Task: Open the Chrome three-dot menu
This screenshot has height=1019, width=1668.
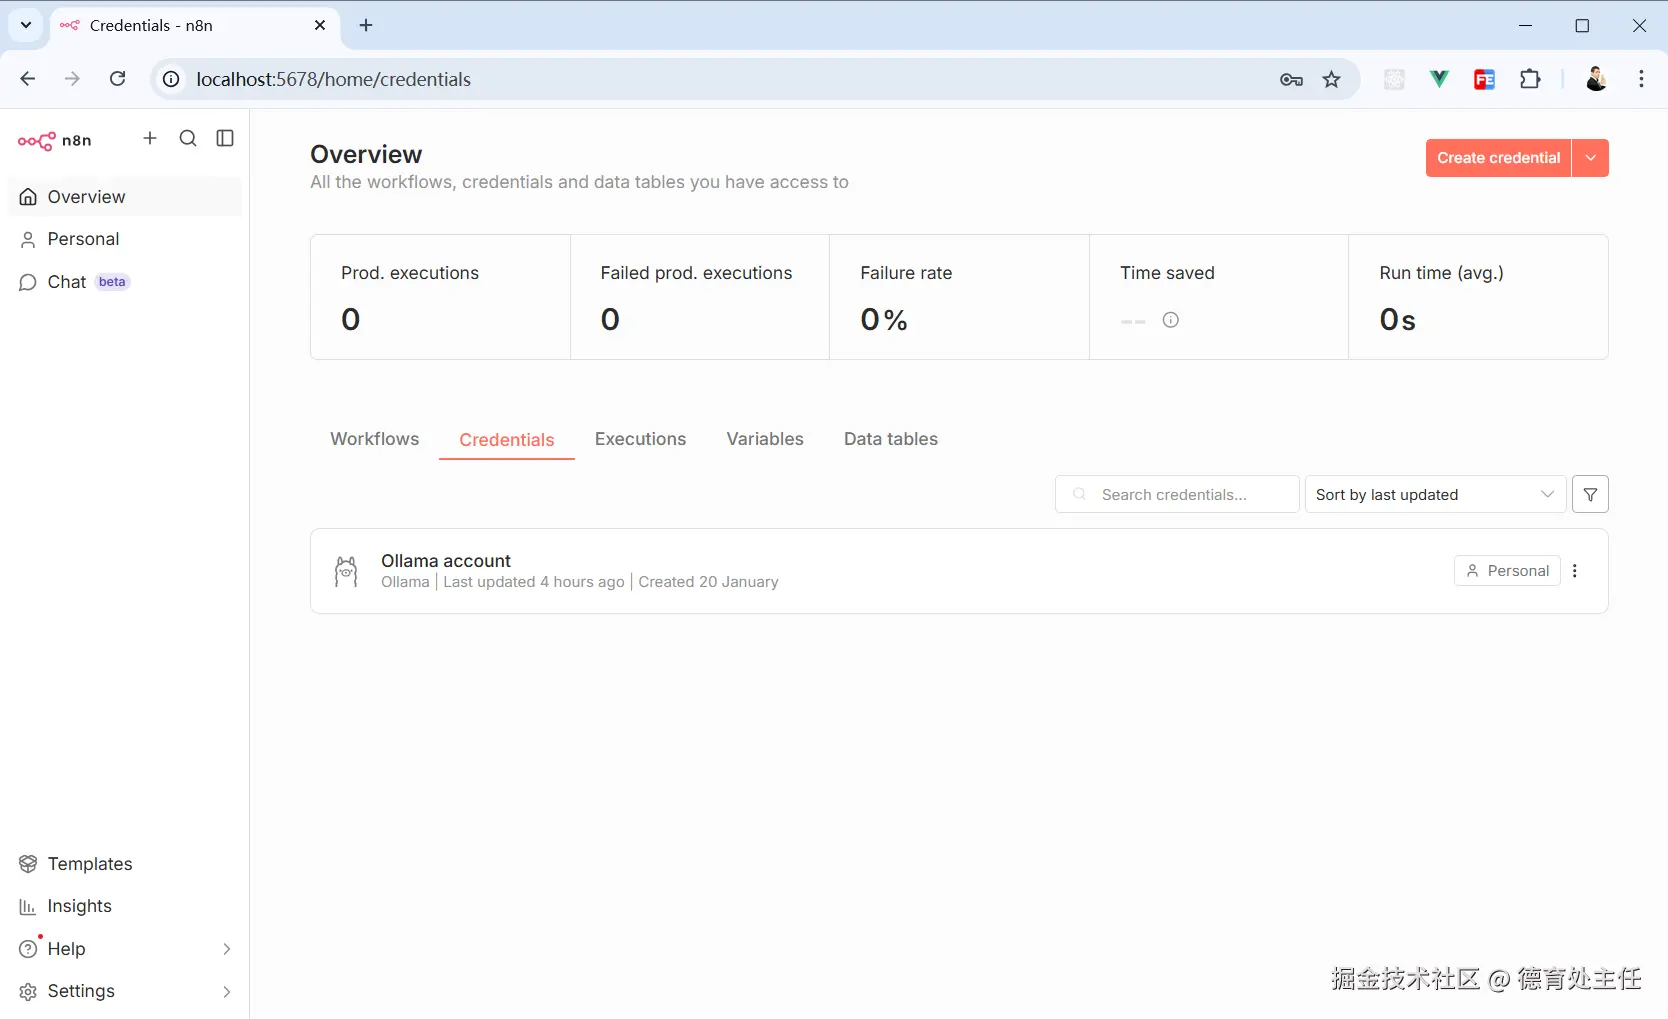Action: click(1641, 80)
